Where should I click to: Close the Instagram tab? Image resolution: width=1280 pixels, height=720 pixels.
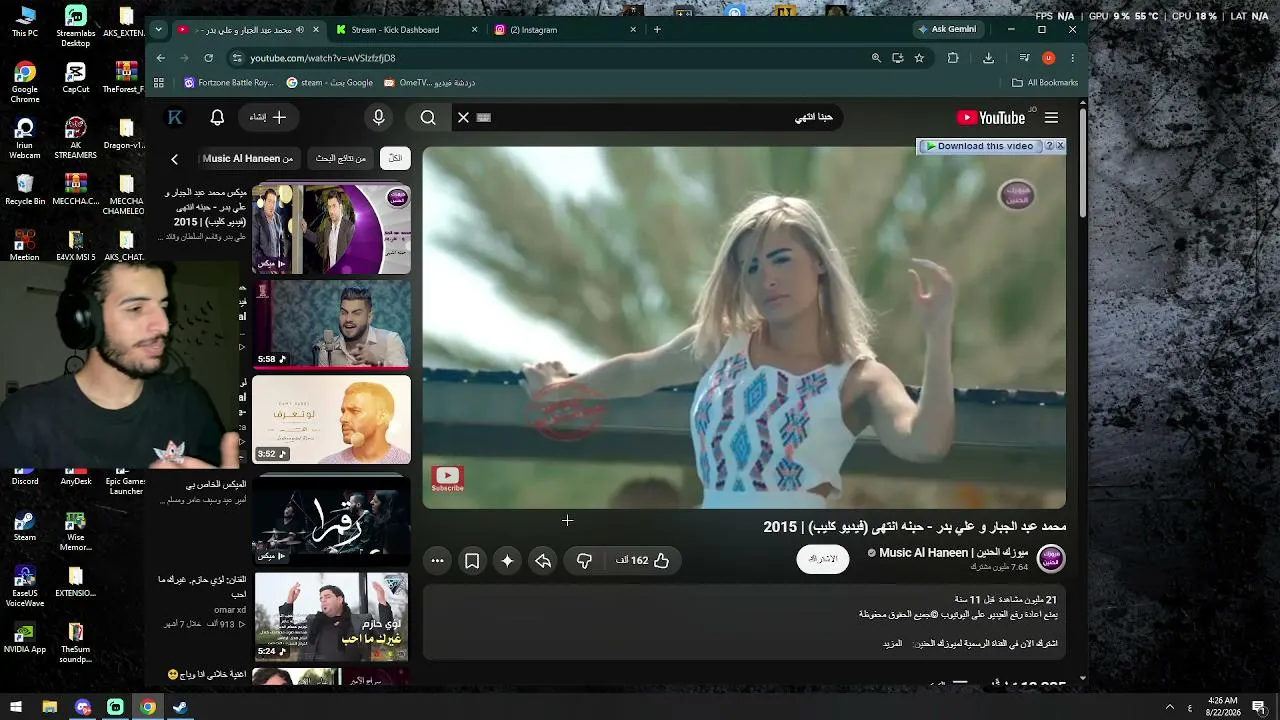point(633,30)
